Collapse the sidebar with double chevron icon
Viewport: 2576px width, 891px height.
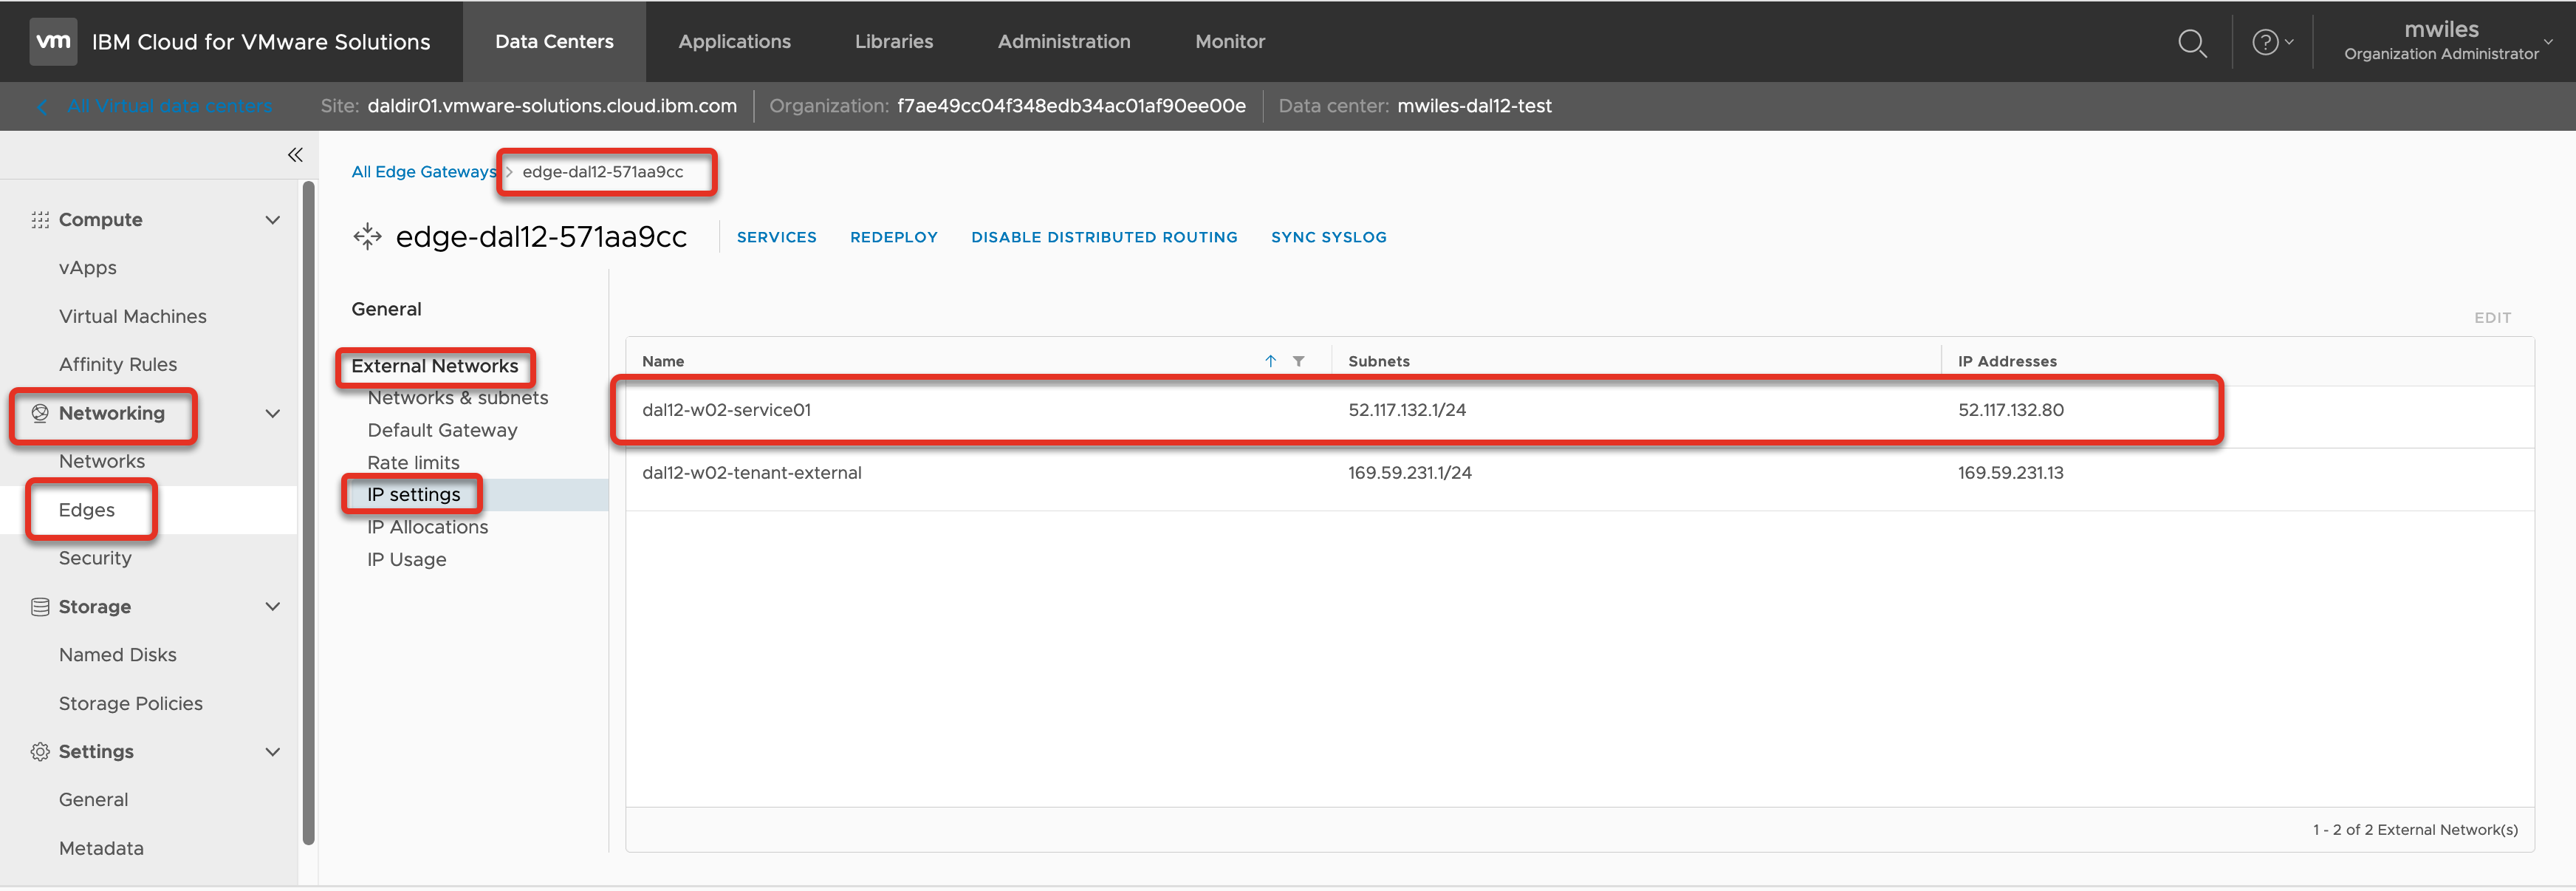[x=295, y=155]
